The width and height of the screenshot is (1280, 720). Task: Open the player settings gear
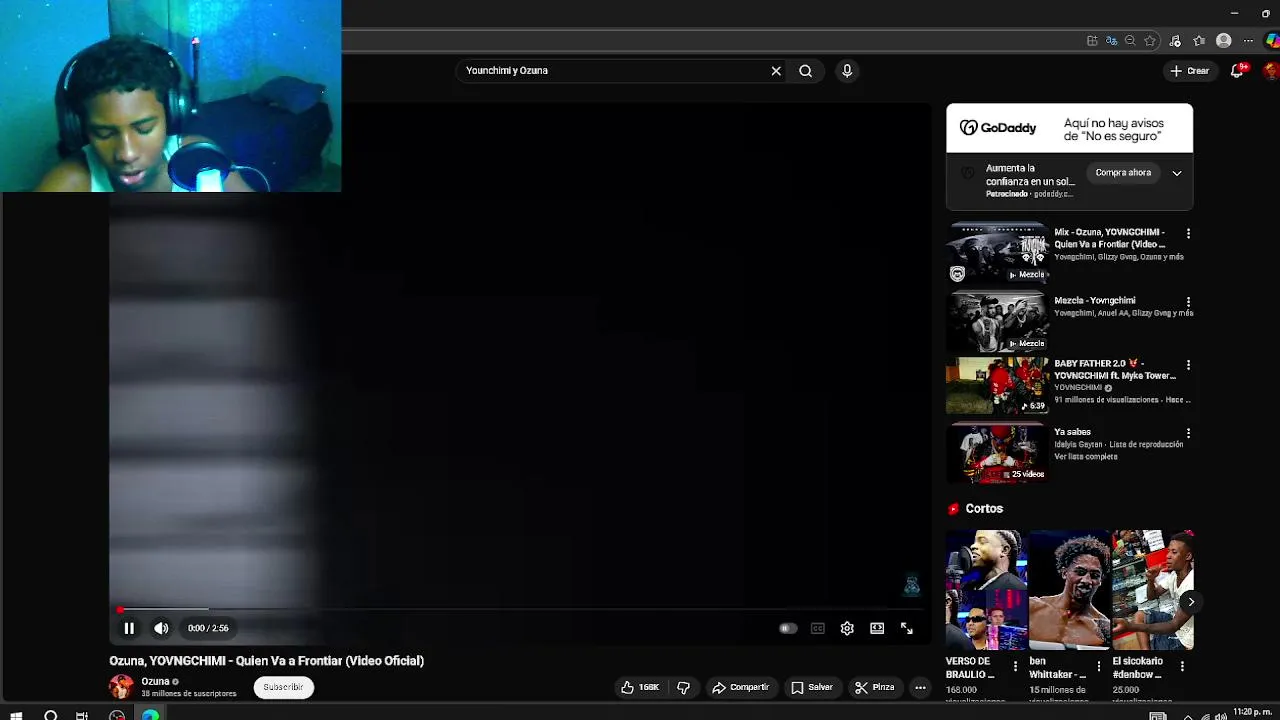847,628
